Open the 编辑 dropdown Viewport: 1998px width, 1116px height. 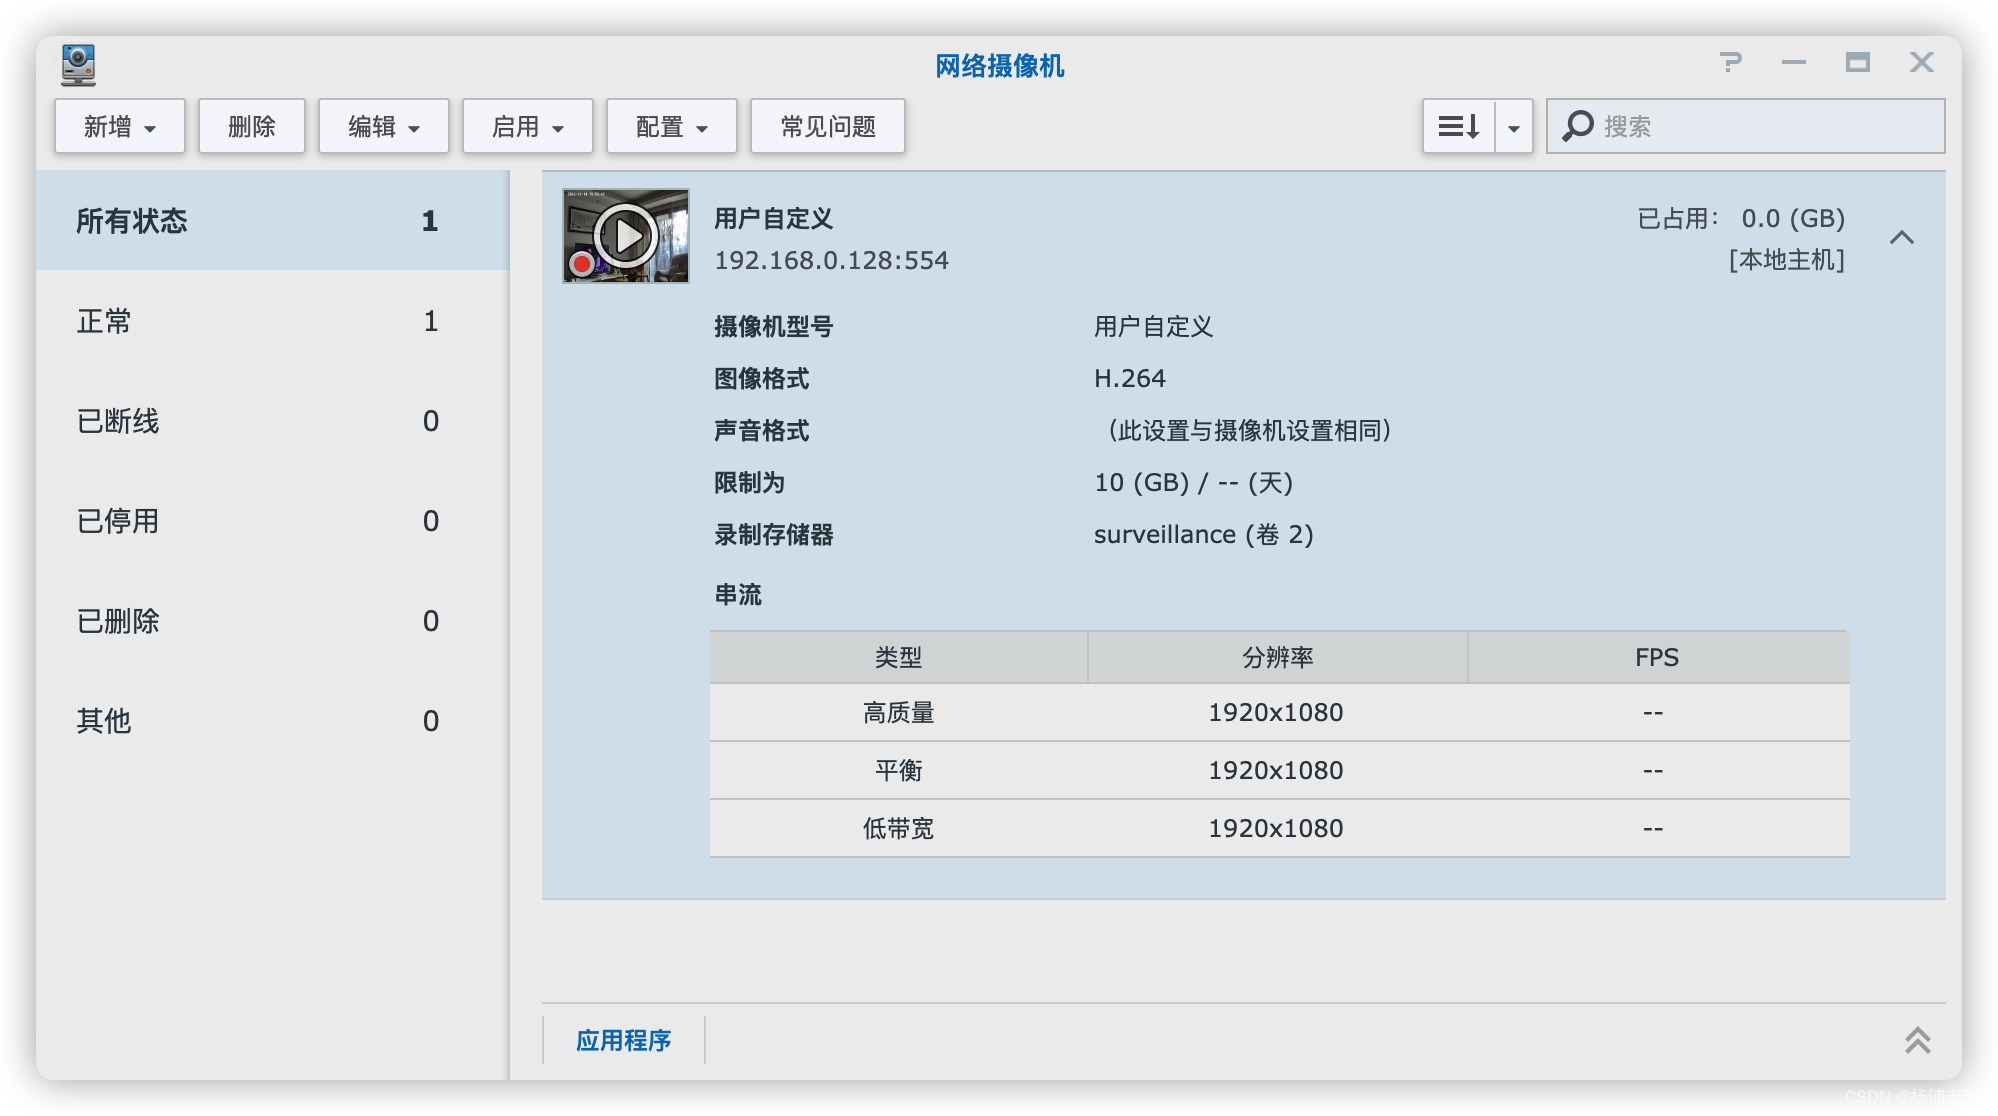pyautogui.click(x=383, y=125)
